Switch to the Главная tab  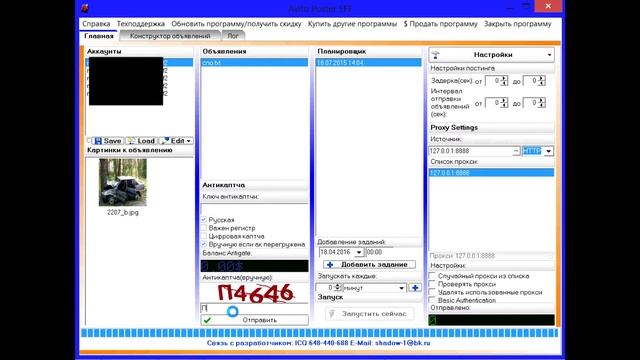[x=99, y=36]
